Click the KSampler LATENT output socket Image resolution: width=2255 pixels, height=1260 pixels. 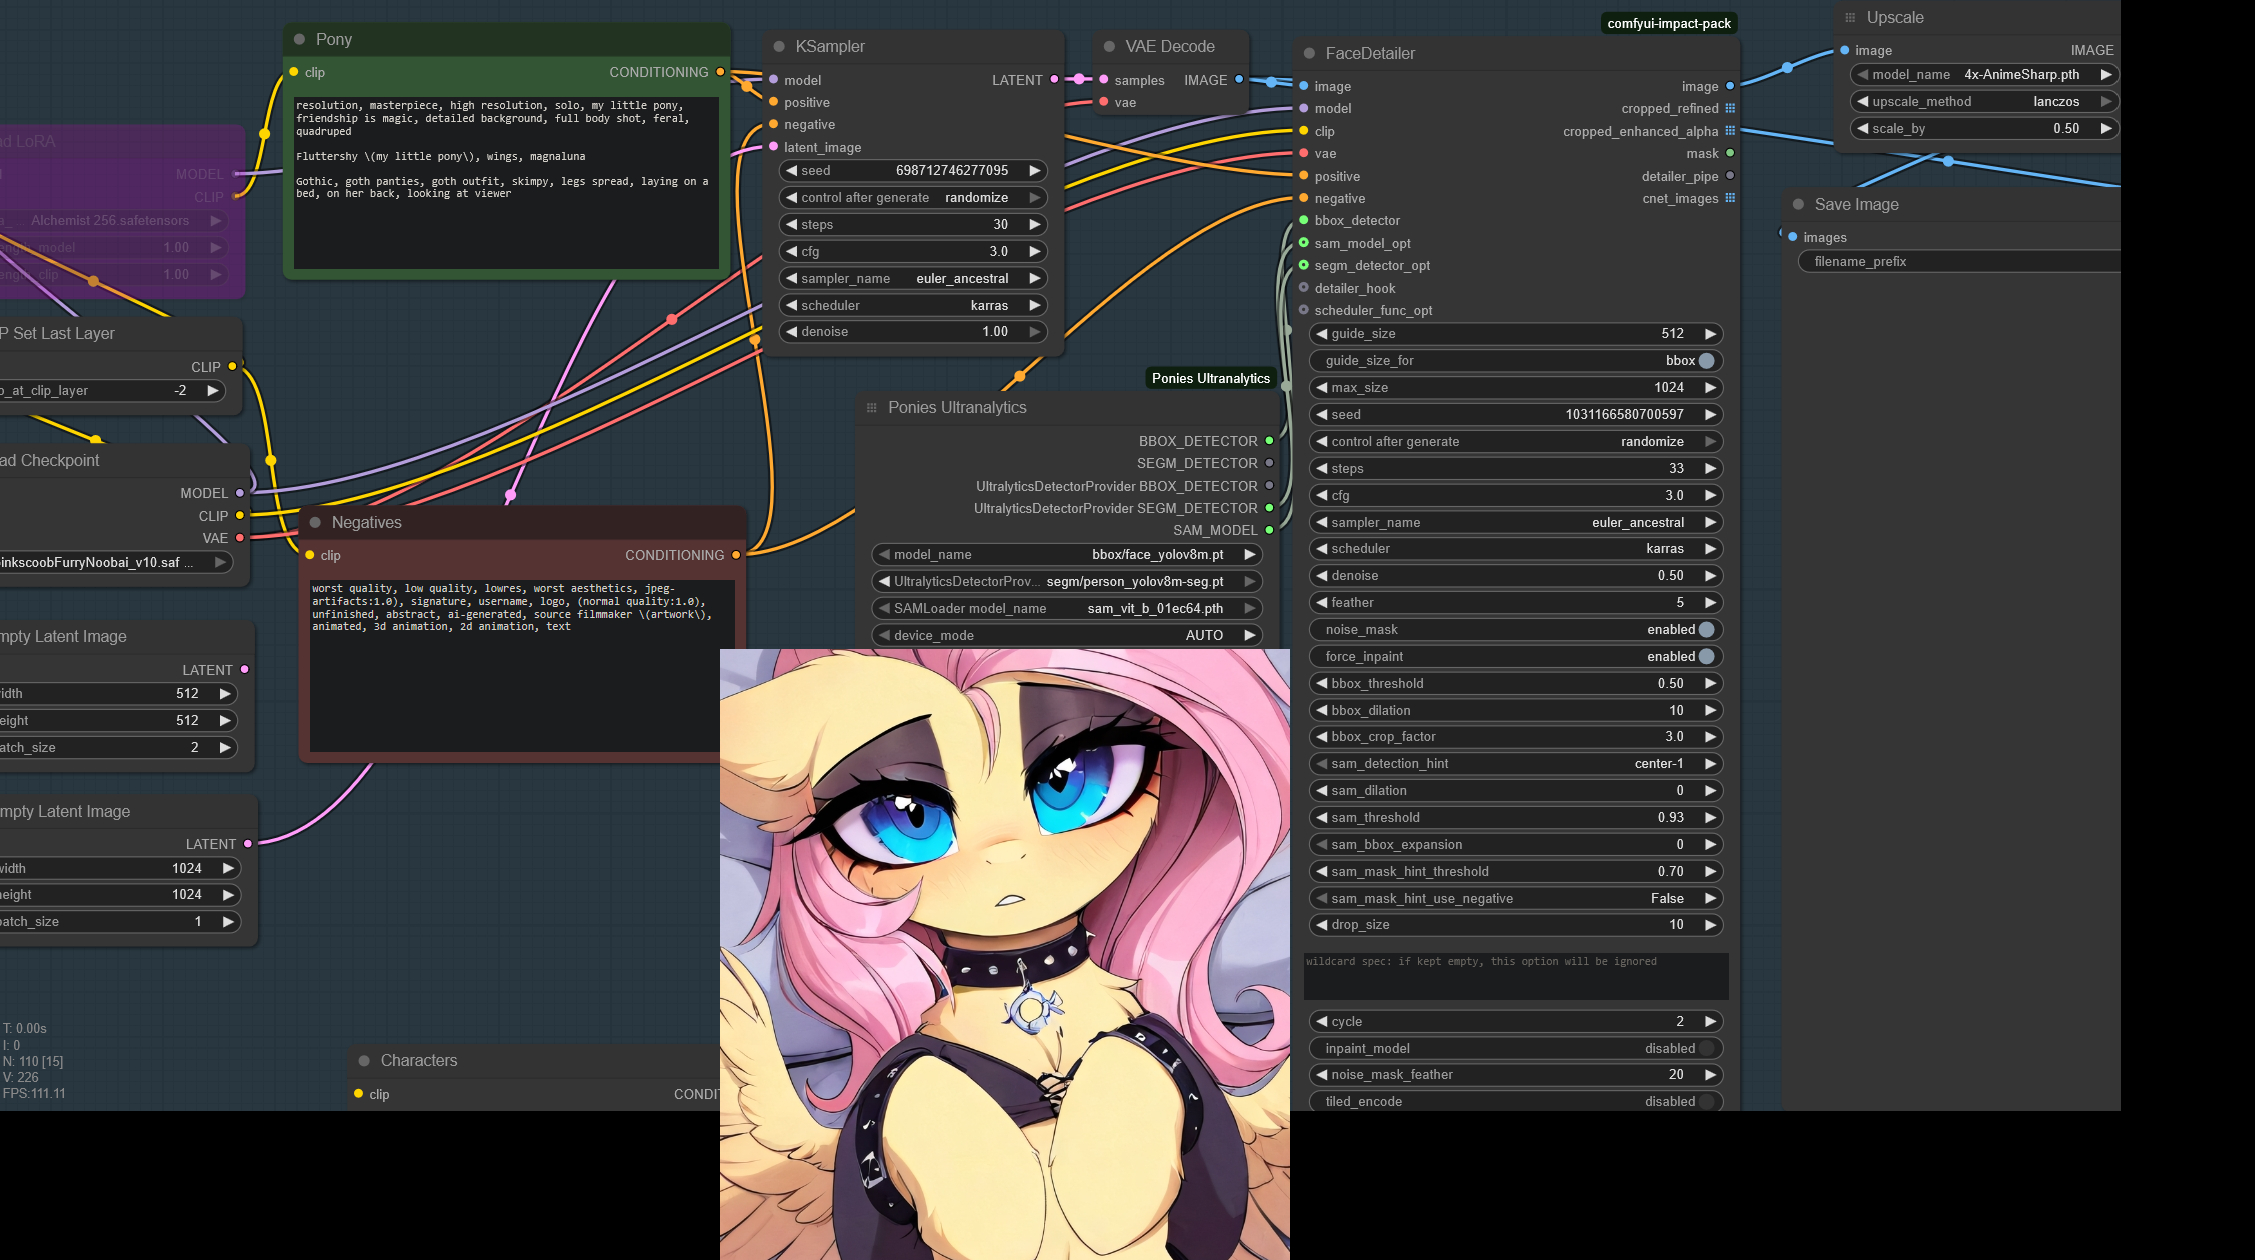pos(1054,80)
